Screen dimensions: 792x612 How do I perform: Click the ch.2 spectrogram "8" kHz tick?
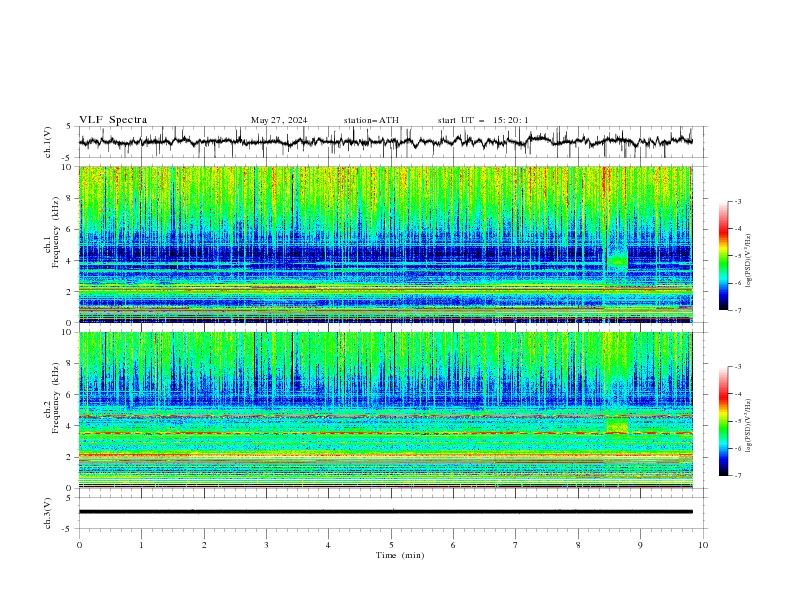tap(69, 364)
